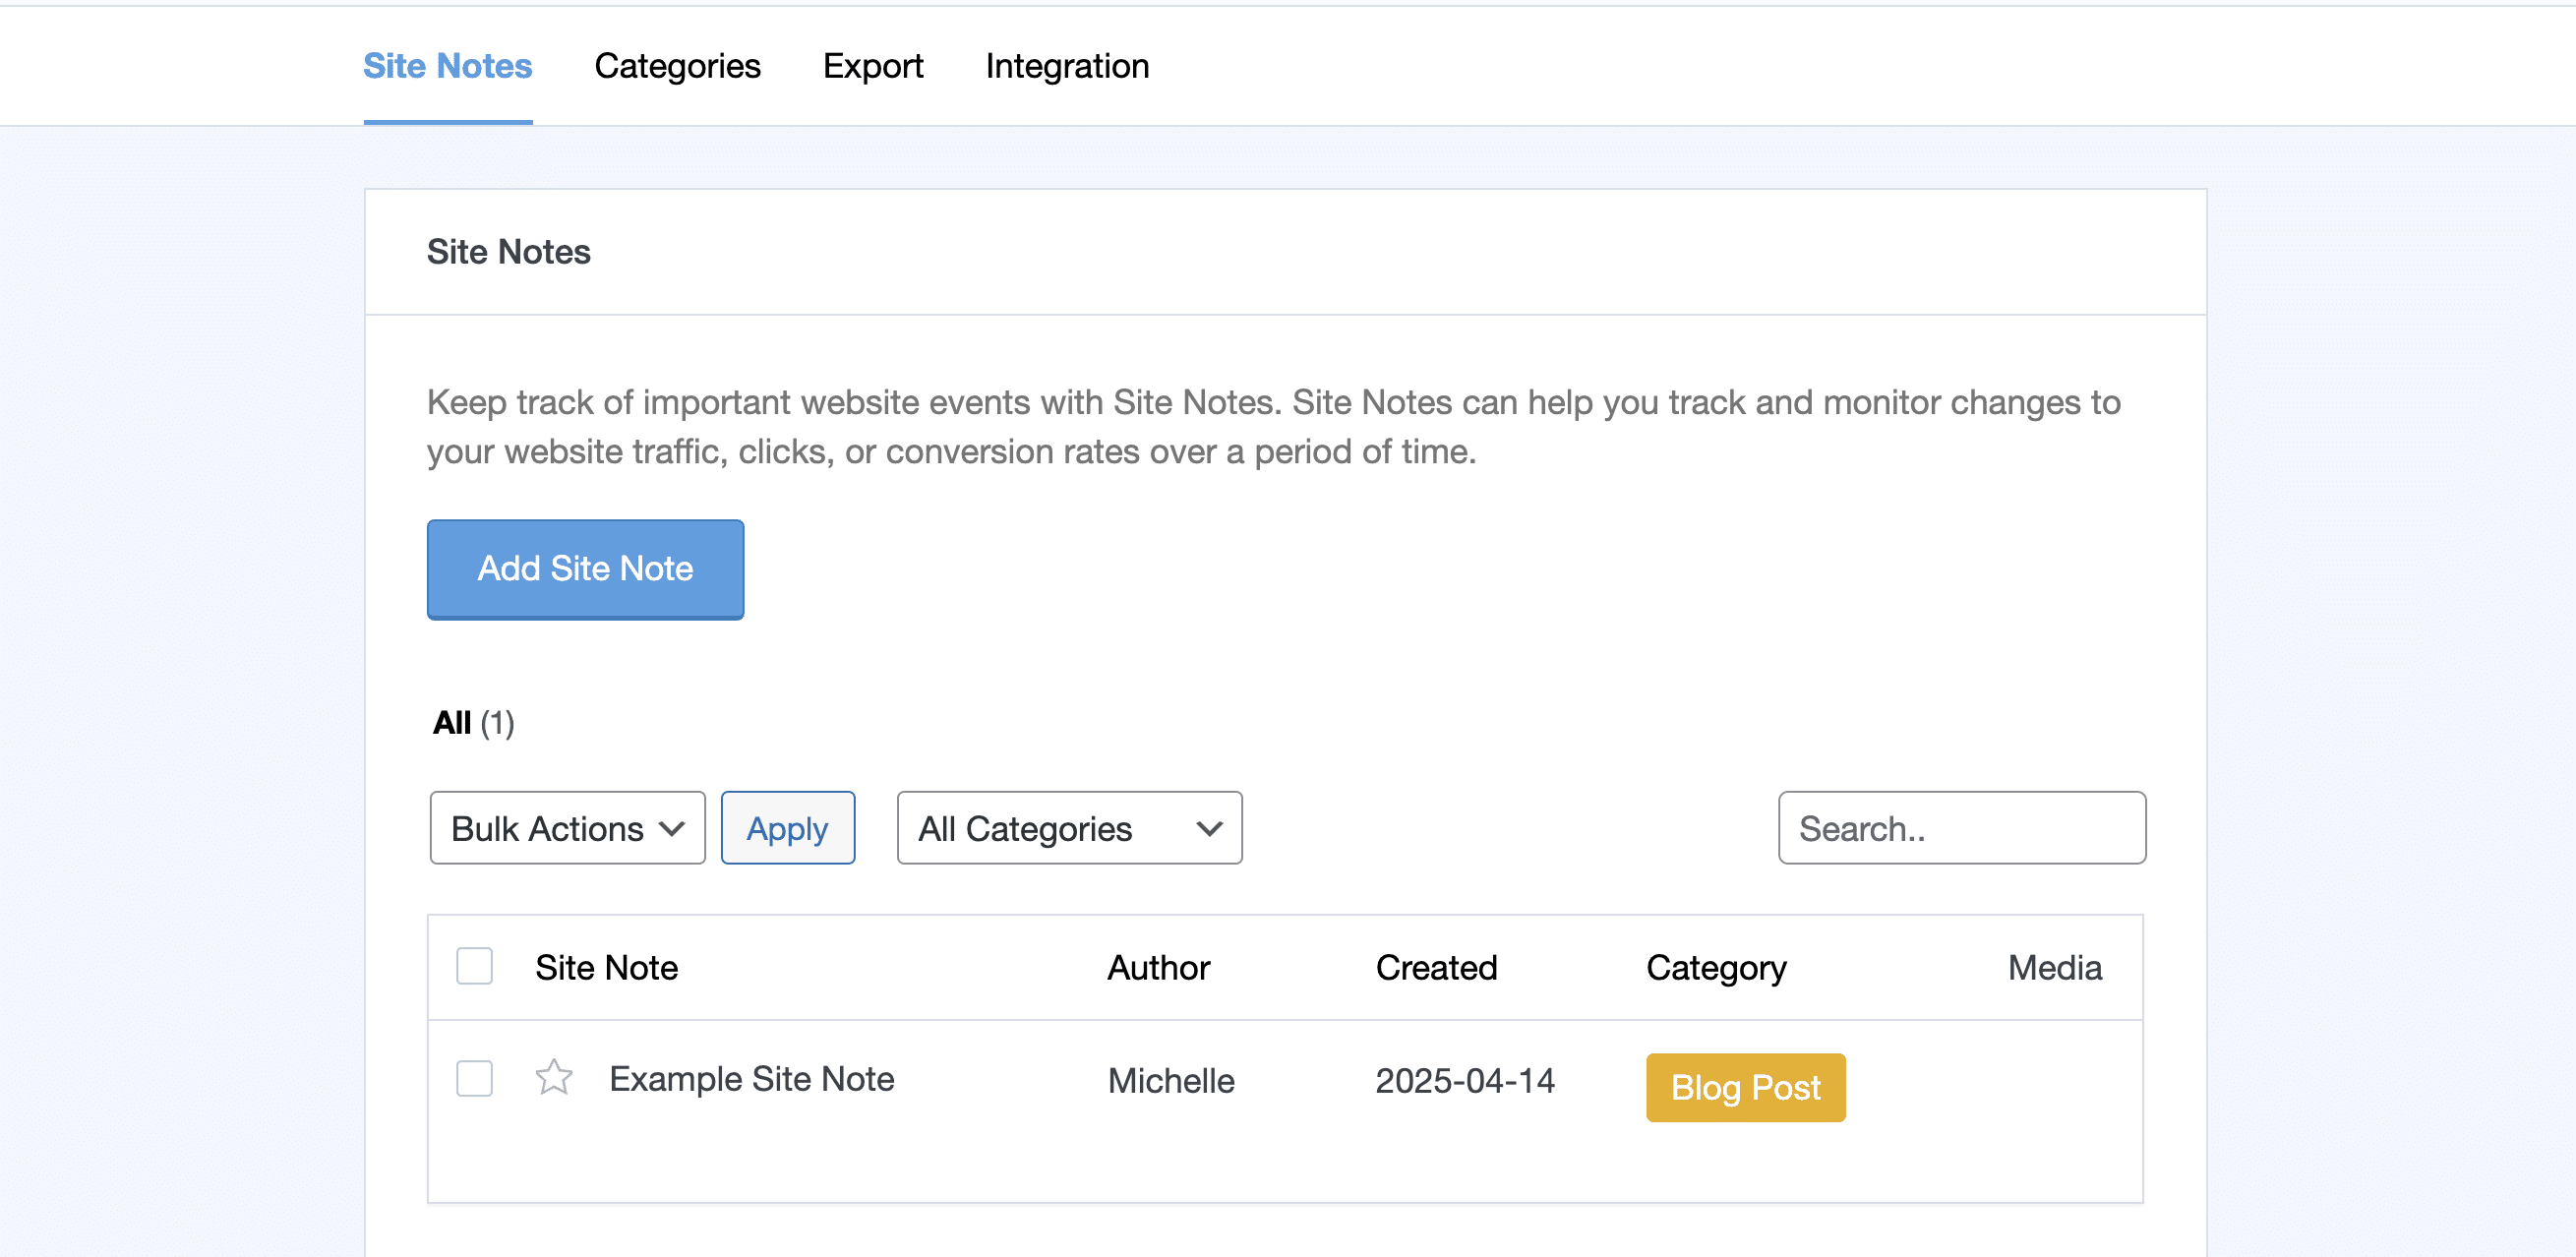Star the Example Site Note
Viewport: 2576px width, 1257px height.
(553, 1078)
